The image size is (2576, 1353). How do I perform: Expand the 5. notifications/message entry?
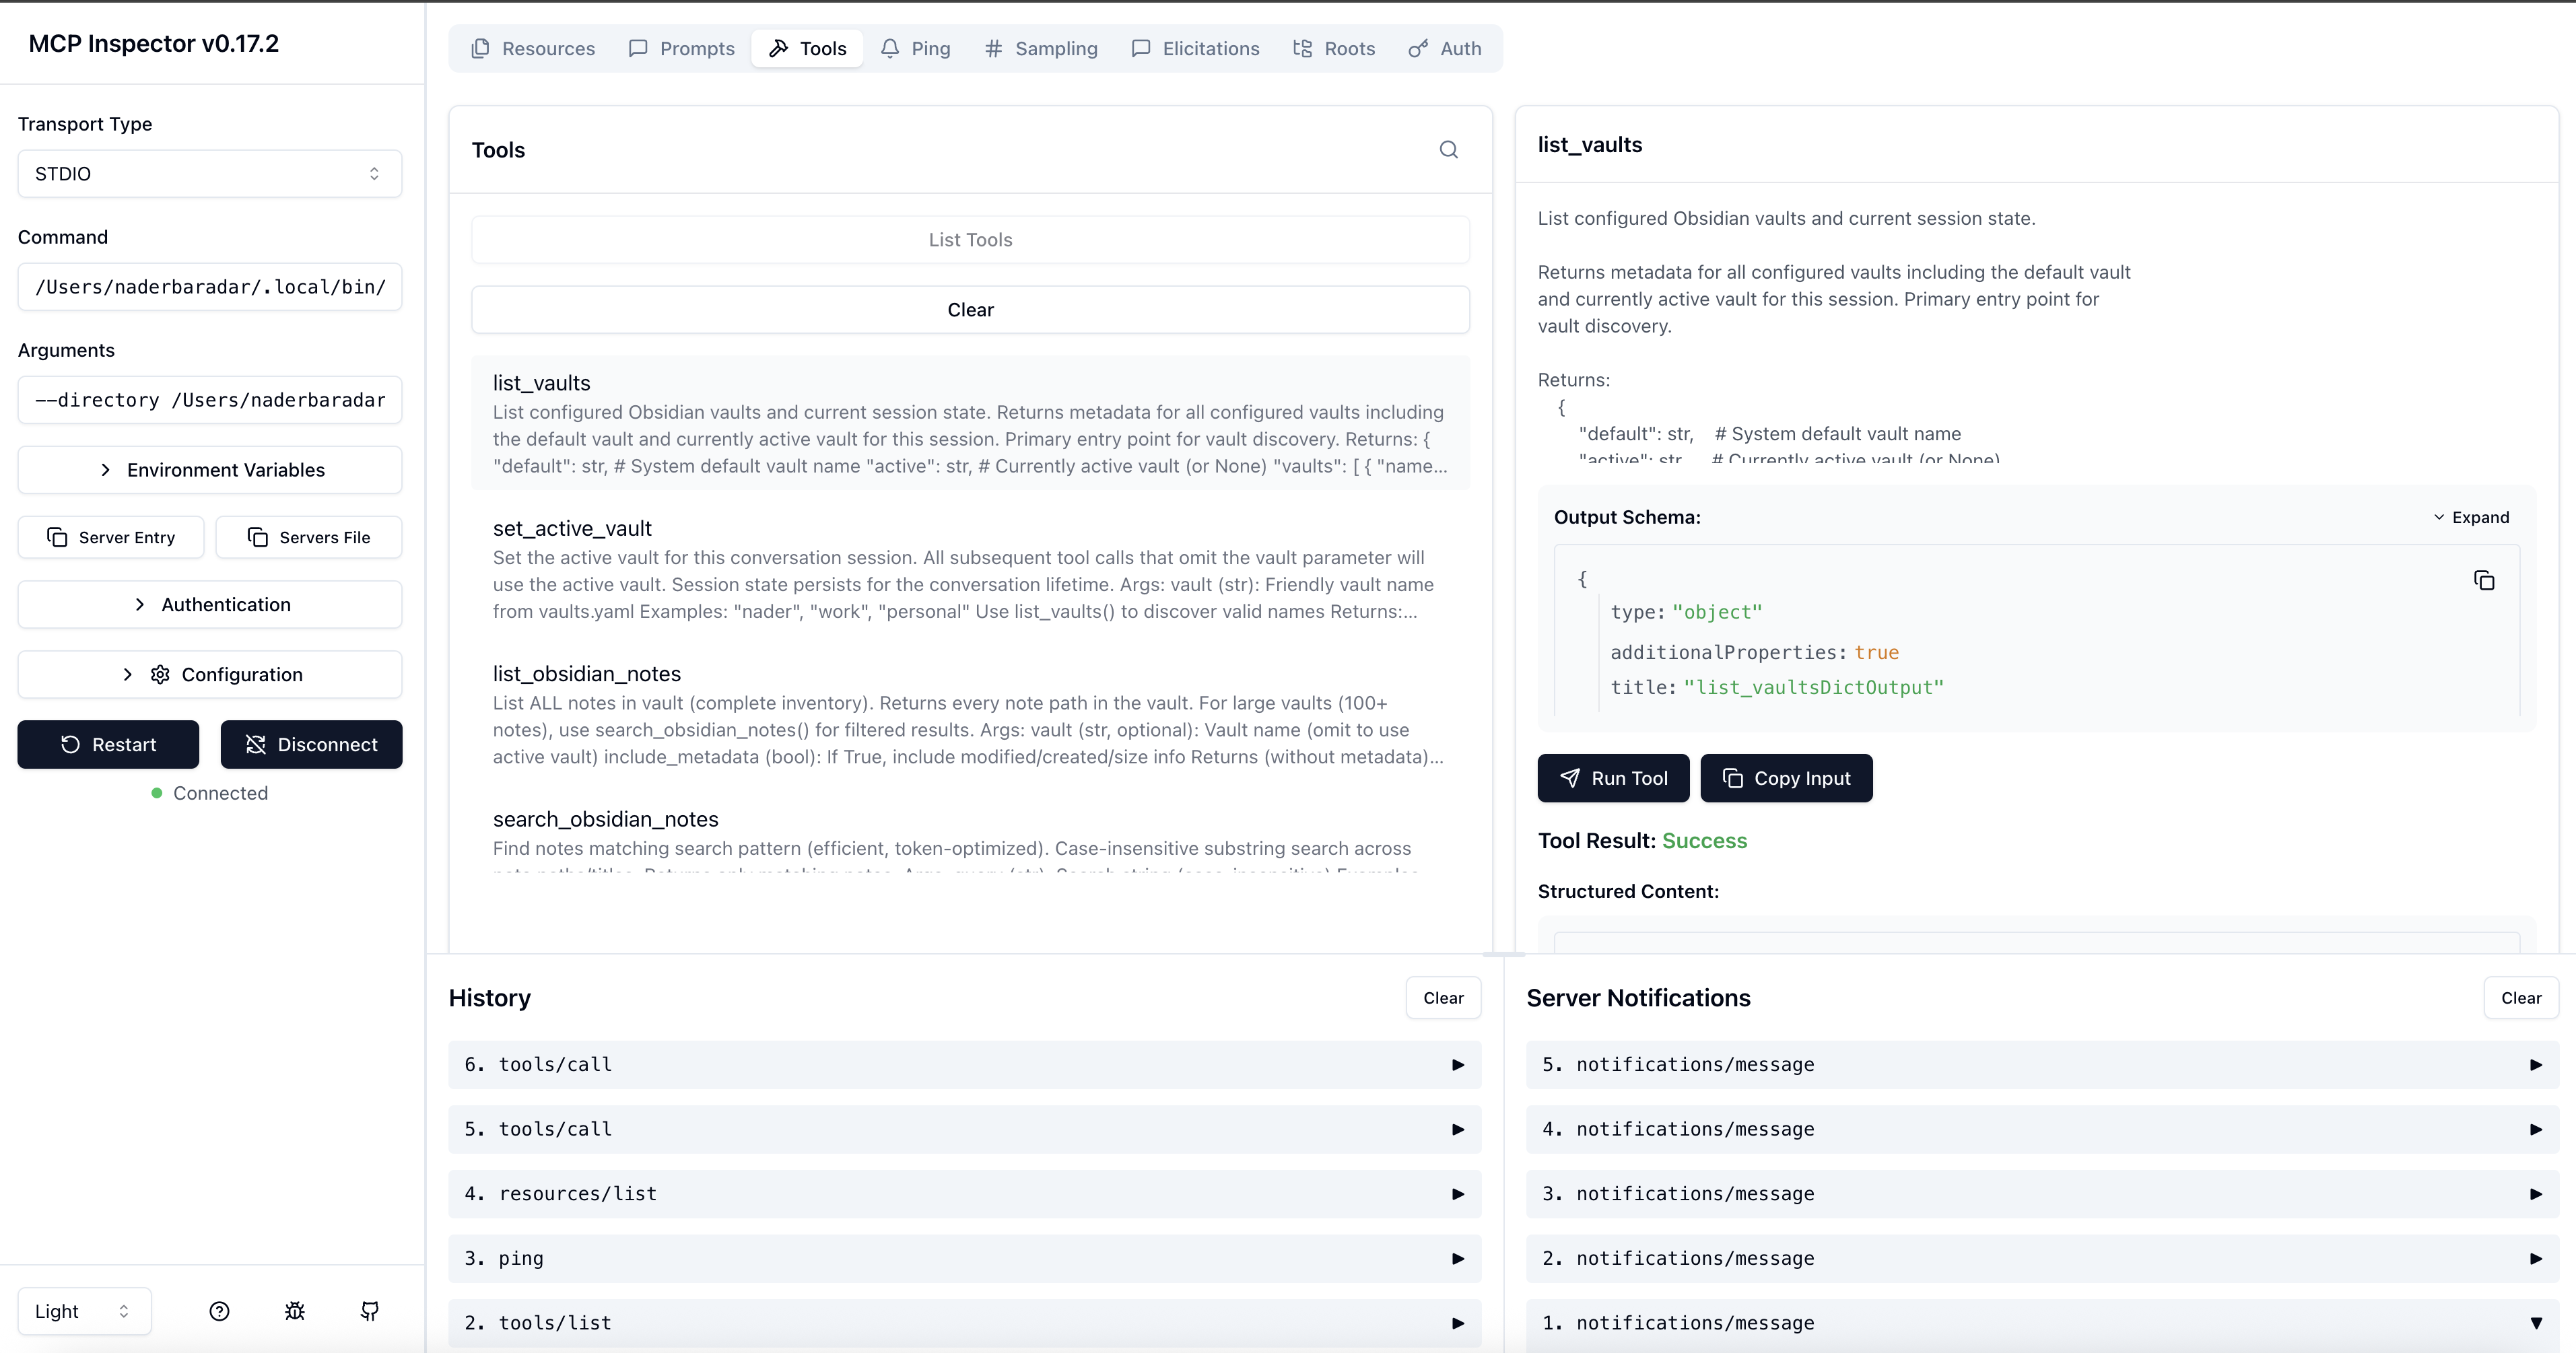click(2041, 1065)
